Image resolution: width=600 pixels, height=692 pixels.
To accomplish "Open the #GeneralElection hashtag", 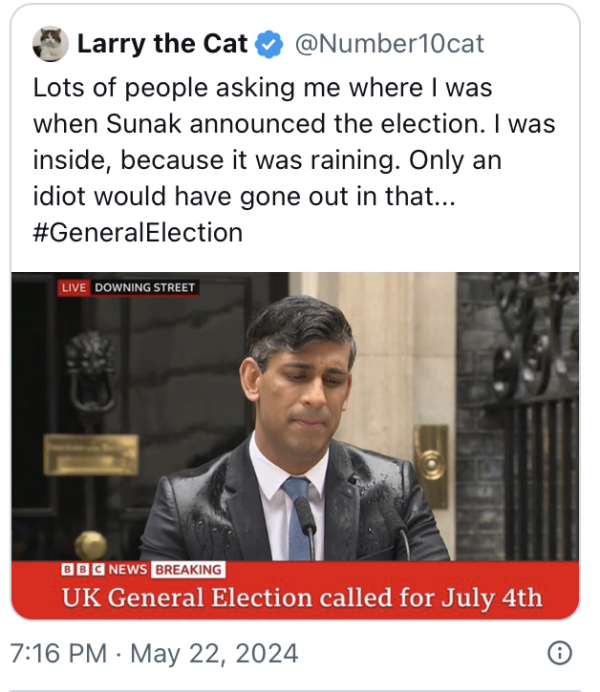I will coord(138,233).
